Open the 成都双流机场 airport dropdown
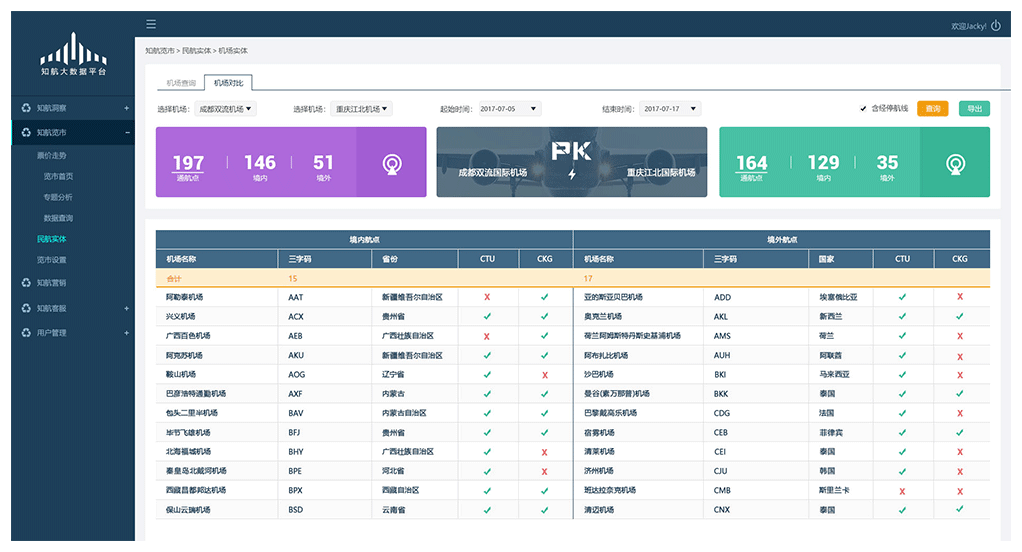1022x552 pixels. point(225,109)
